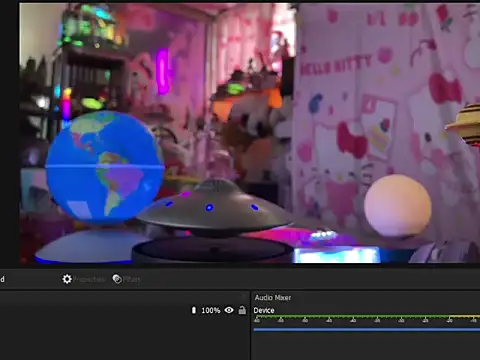The width and height of the screenshot is (480, 360).
Task: Click the webcam preview with the globe
Action: pyautogui.click(x=250, y=133)
